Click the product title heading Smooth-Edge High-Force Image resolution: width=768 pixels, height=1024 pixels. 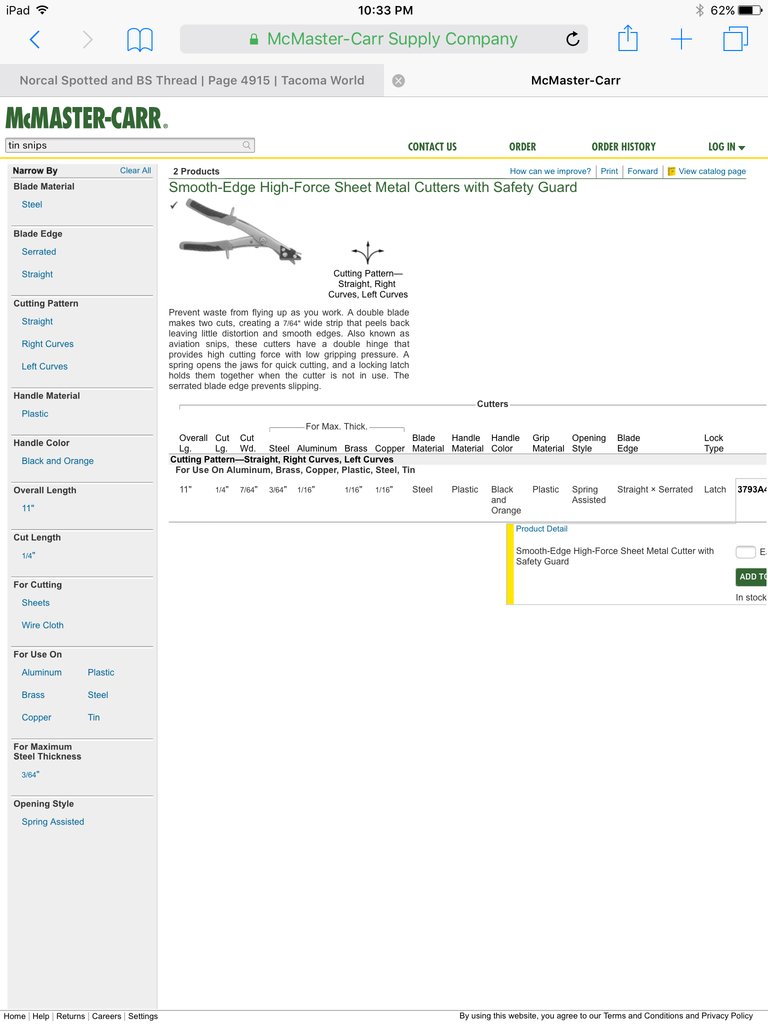point(373,187)
